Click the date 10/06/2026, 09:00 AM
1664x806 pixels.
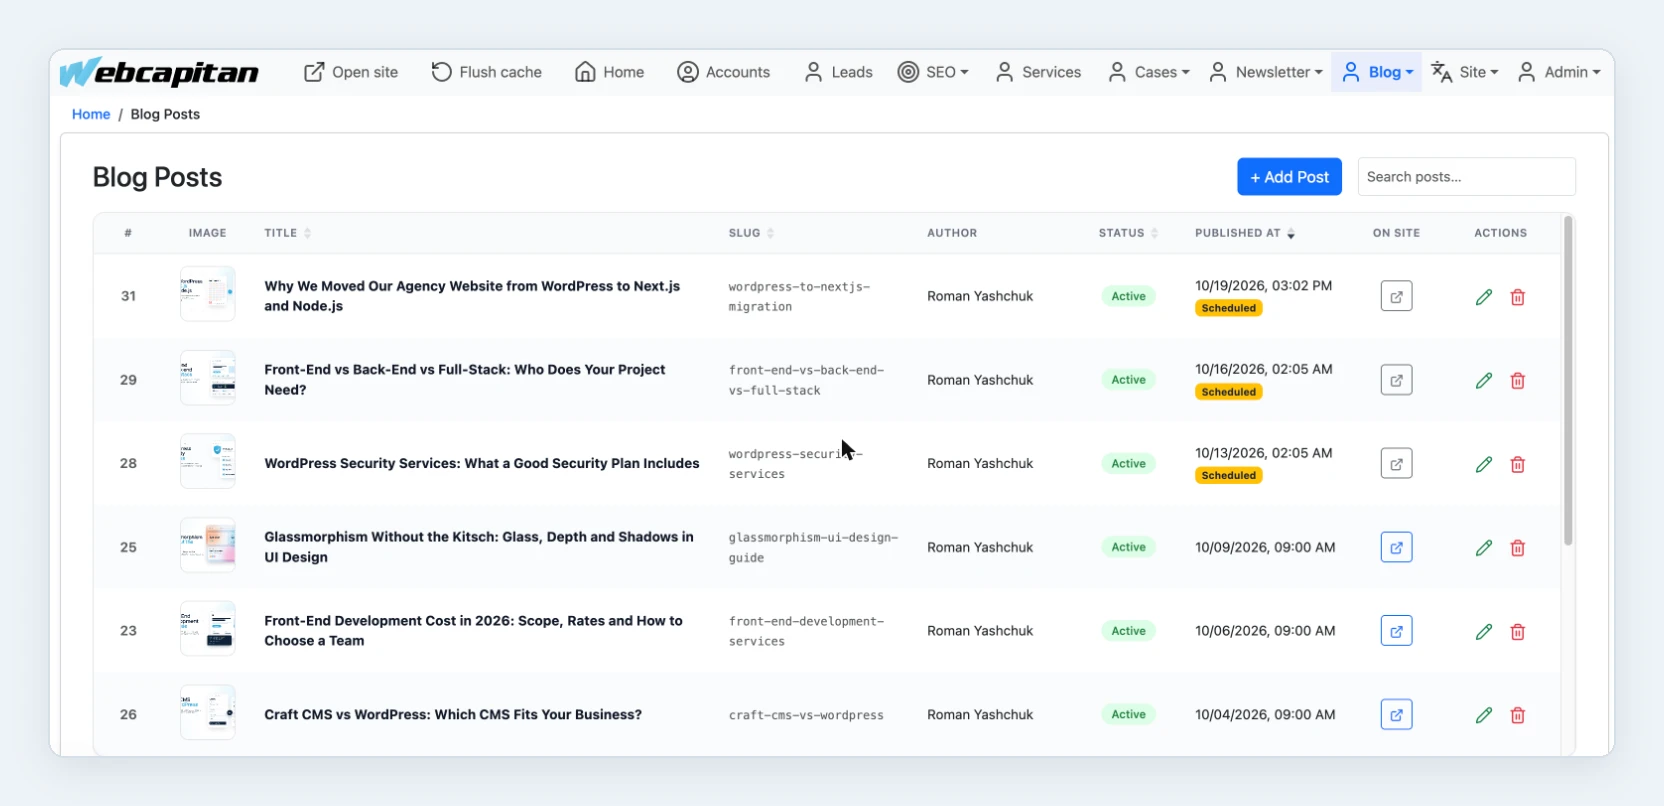click(1265, 631)
